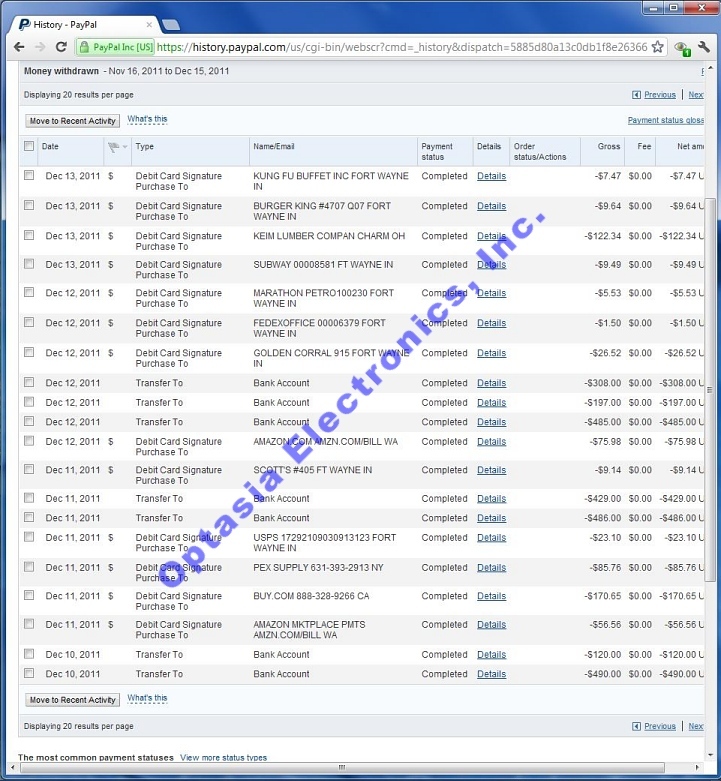Click the bottom Next page link

tap(696, 726)
